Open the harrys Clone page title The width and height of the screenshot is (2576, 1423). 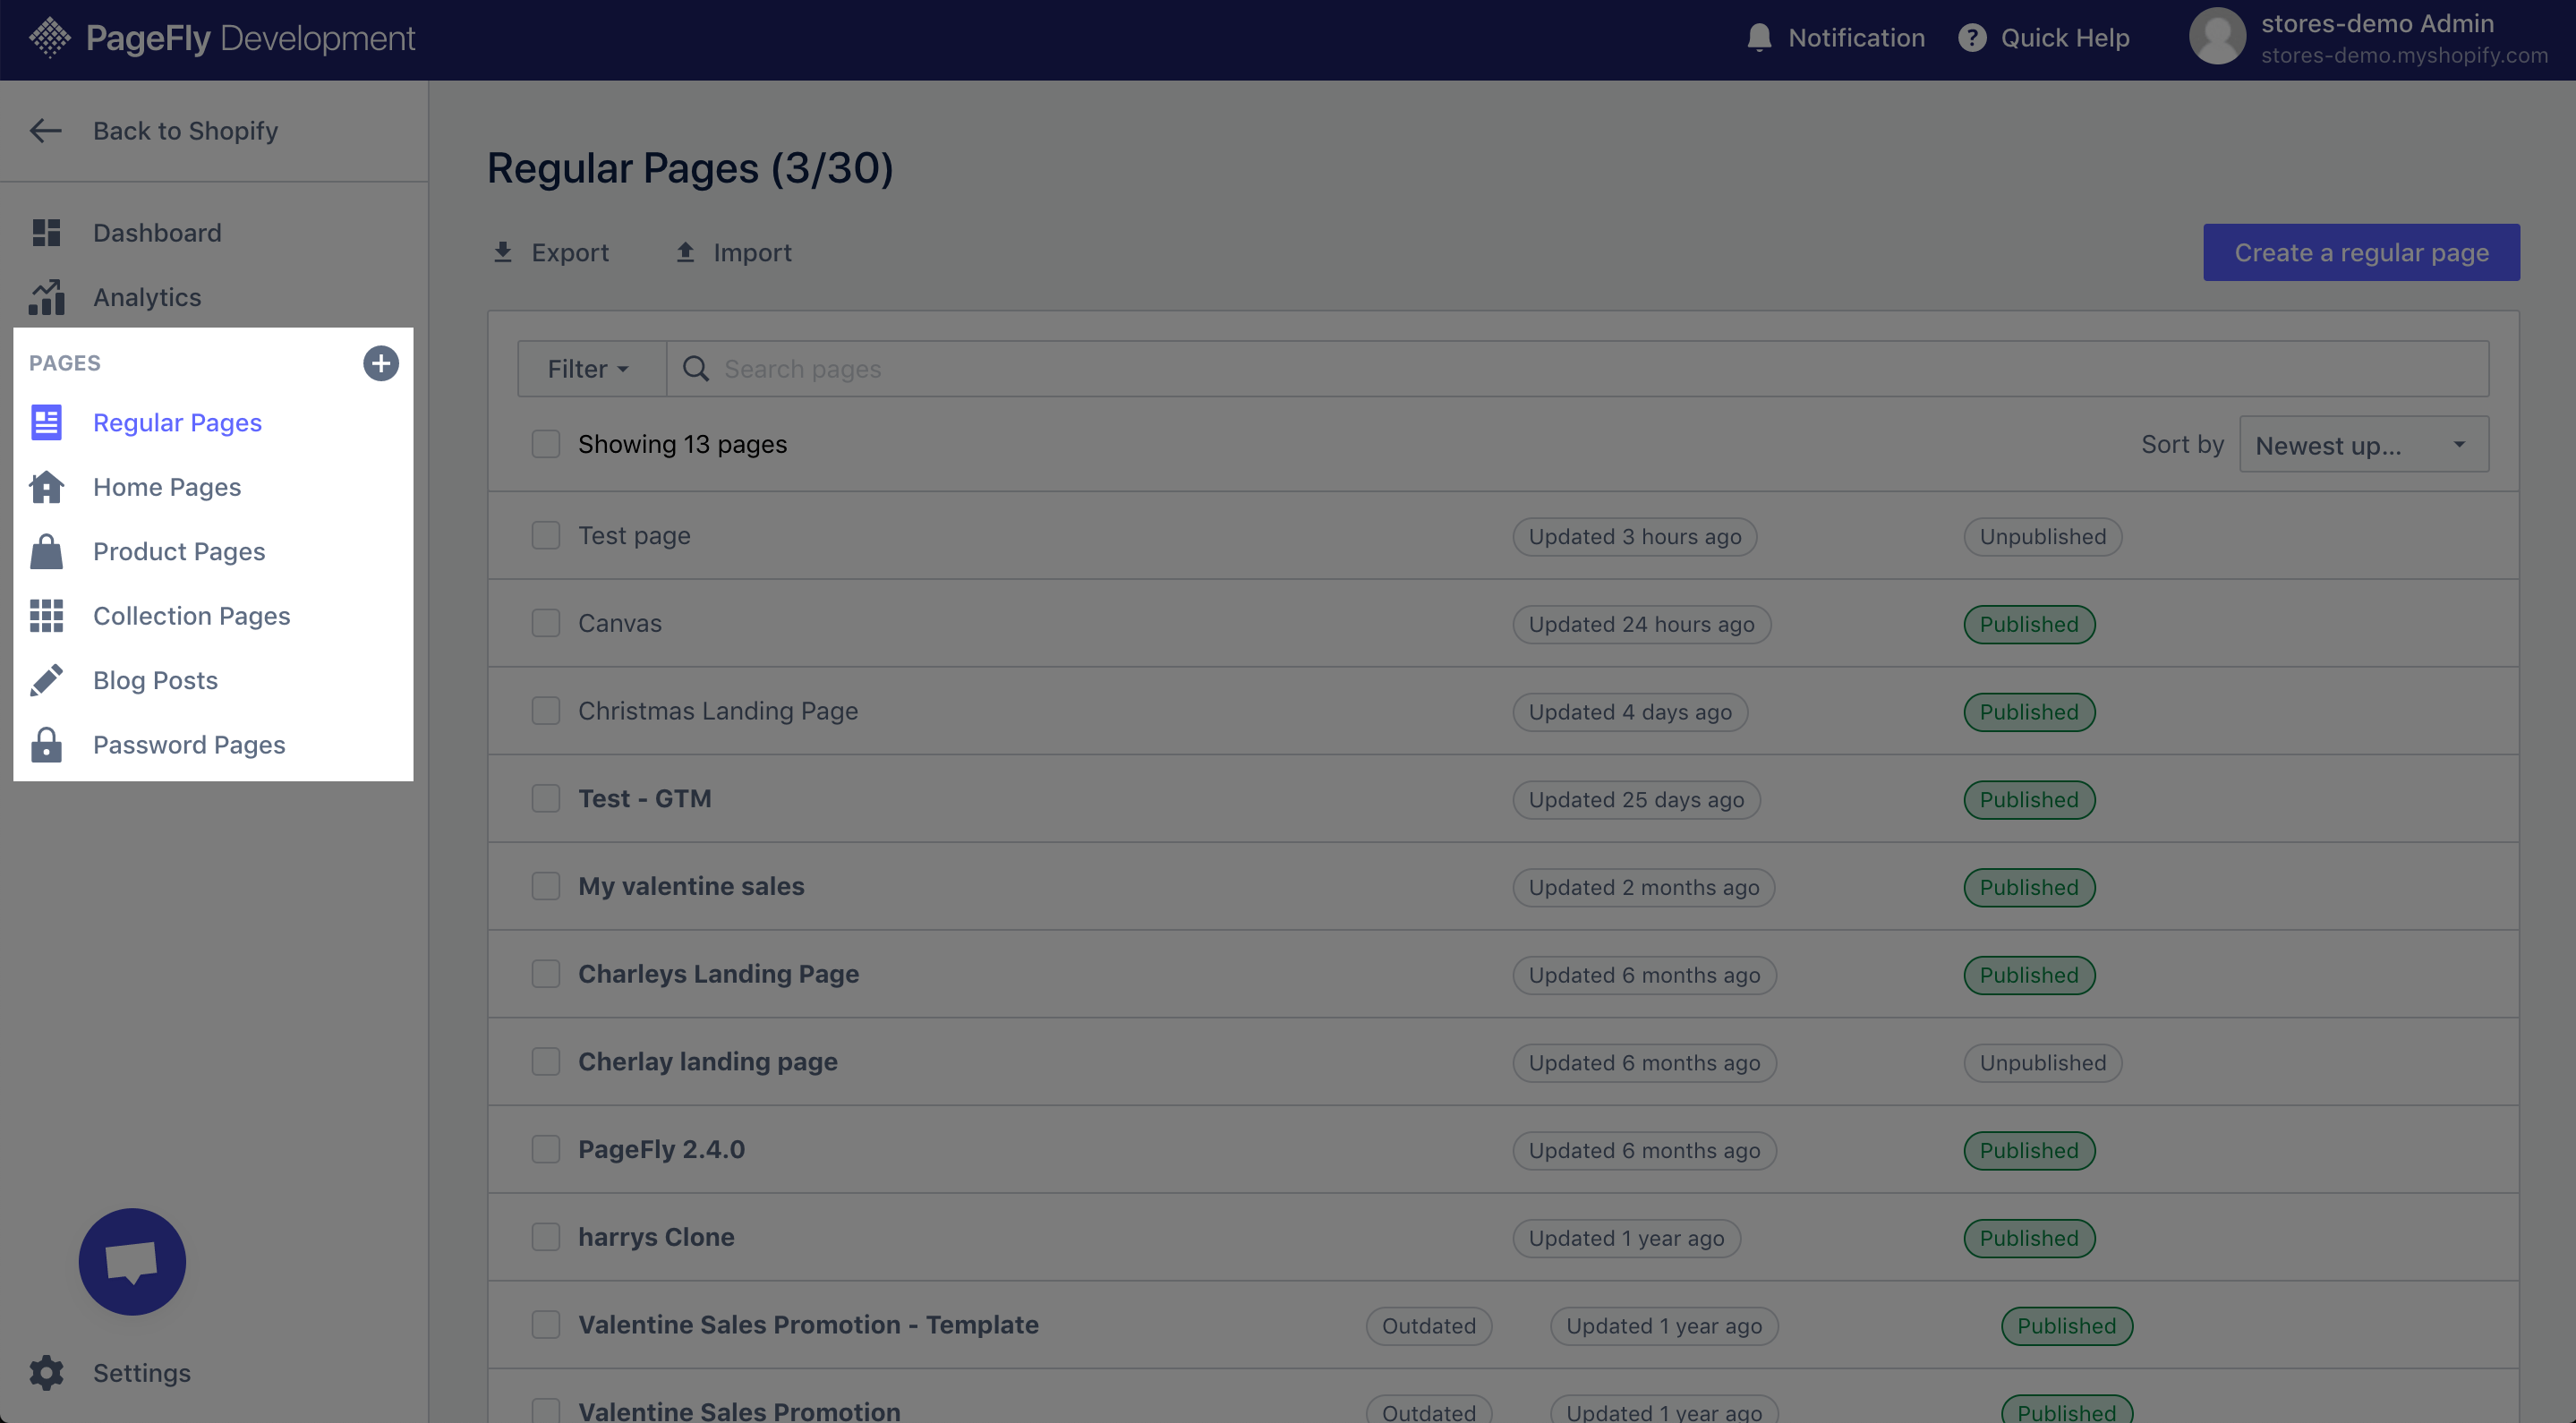(656, 1238)
